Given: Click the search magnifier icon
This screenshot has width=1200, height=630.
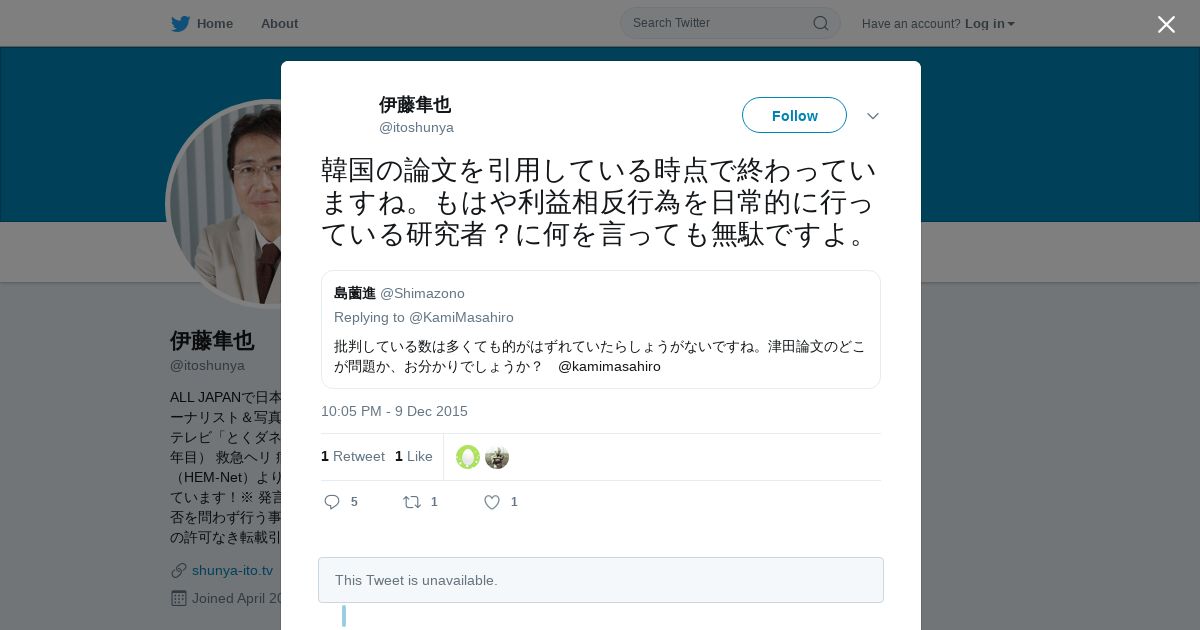Looking at the screenshot, I should pos(820,23).
